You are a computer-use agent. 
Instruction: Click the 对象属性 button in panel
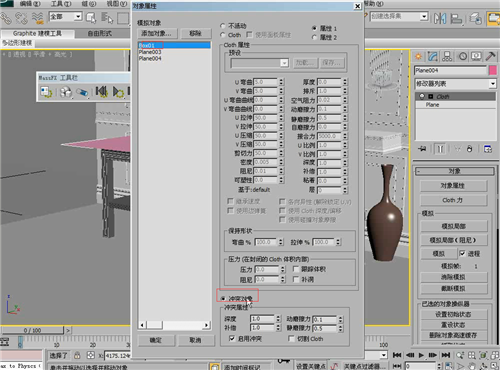tap(453, 186)
